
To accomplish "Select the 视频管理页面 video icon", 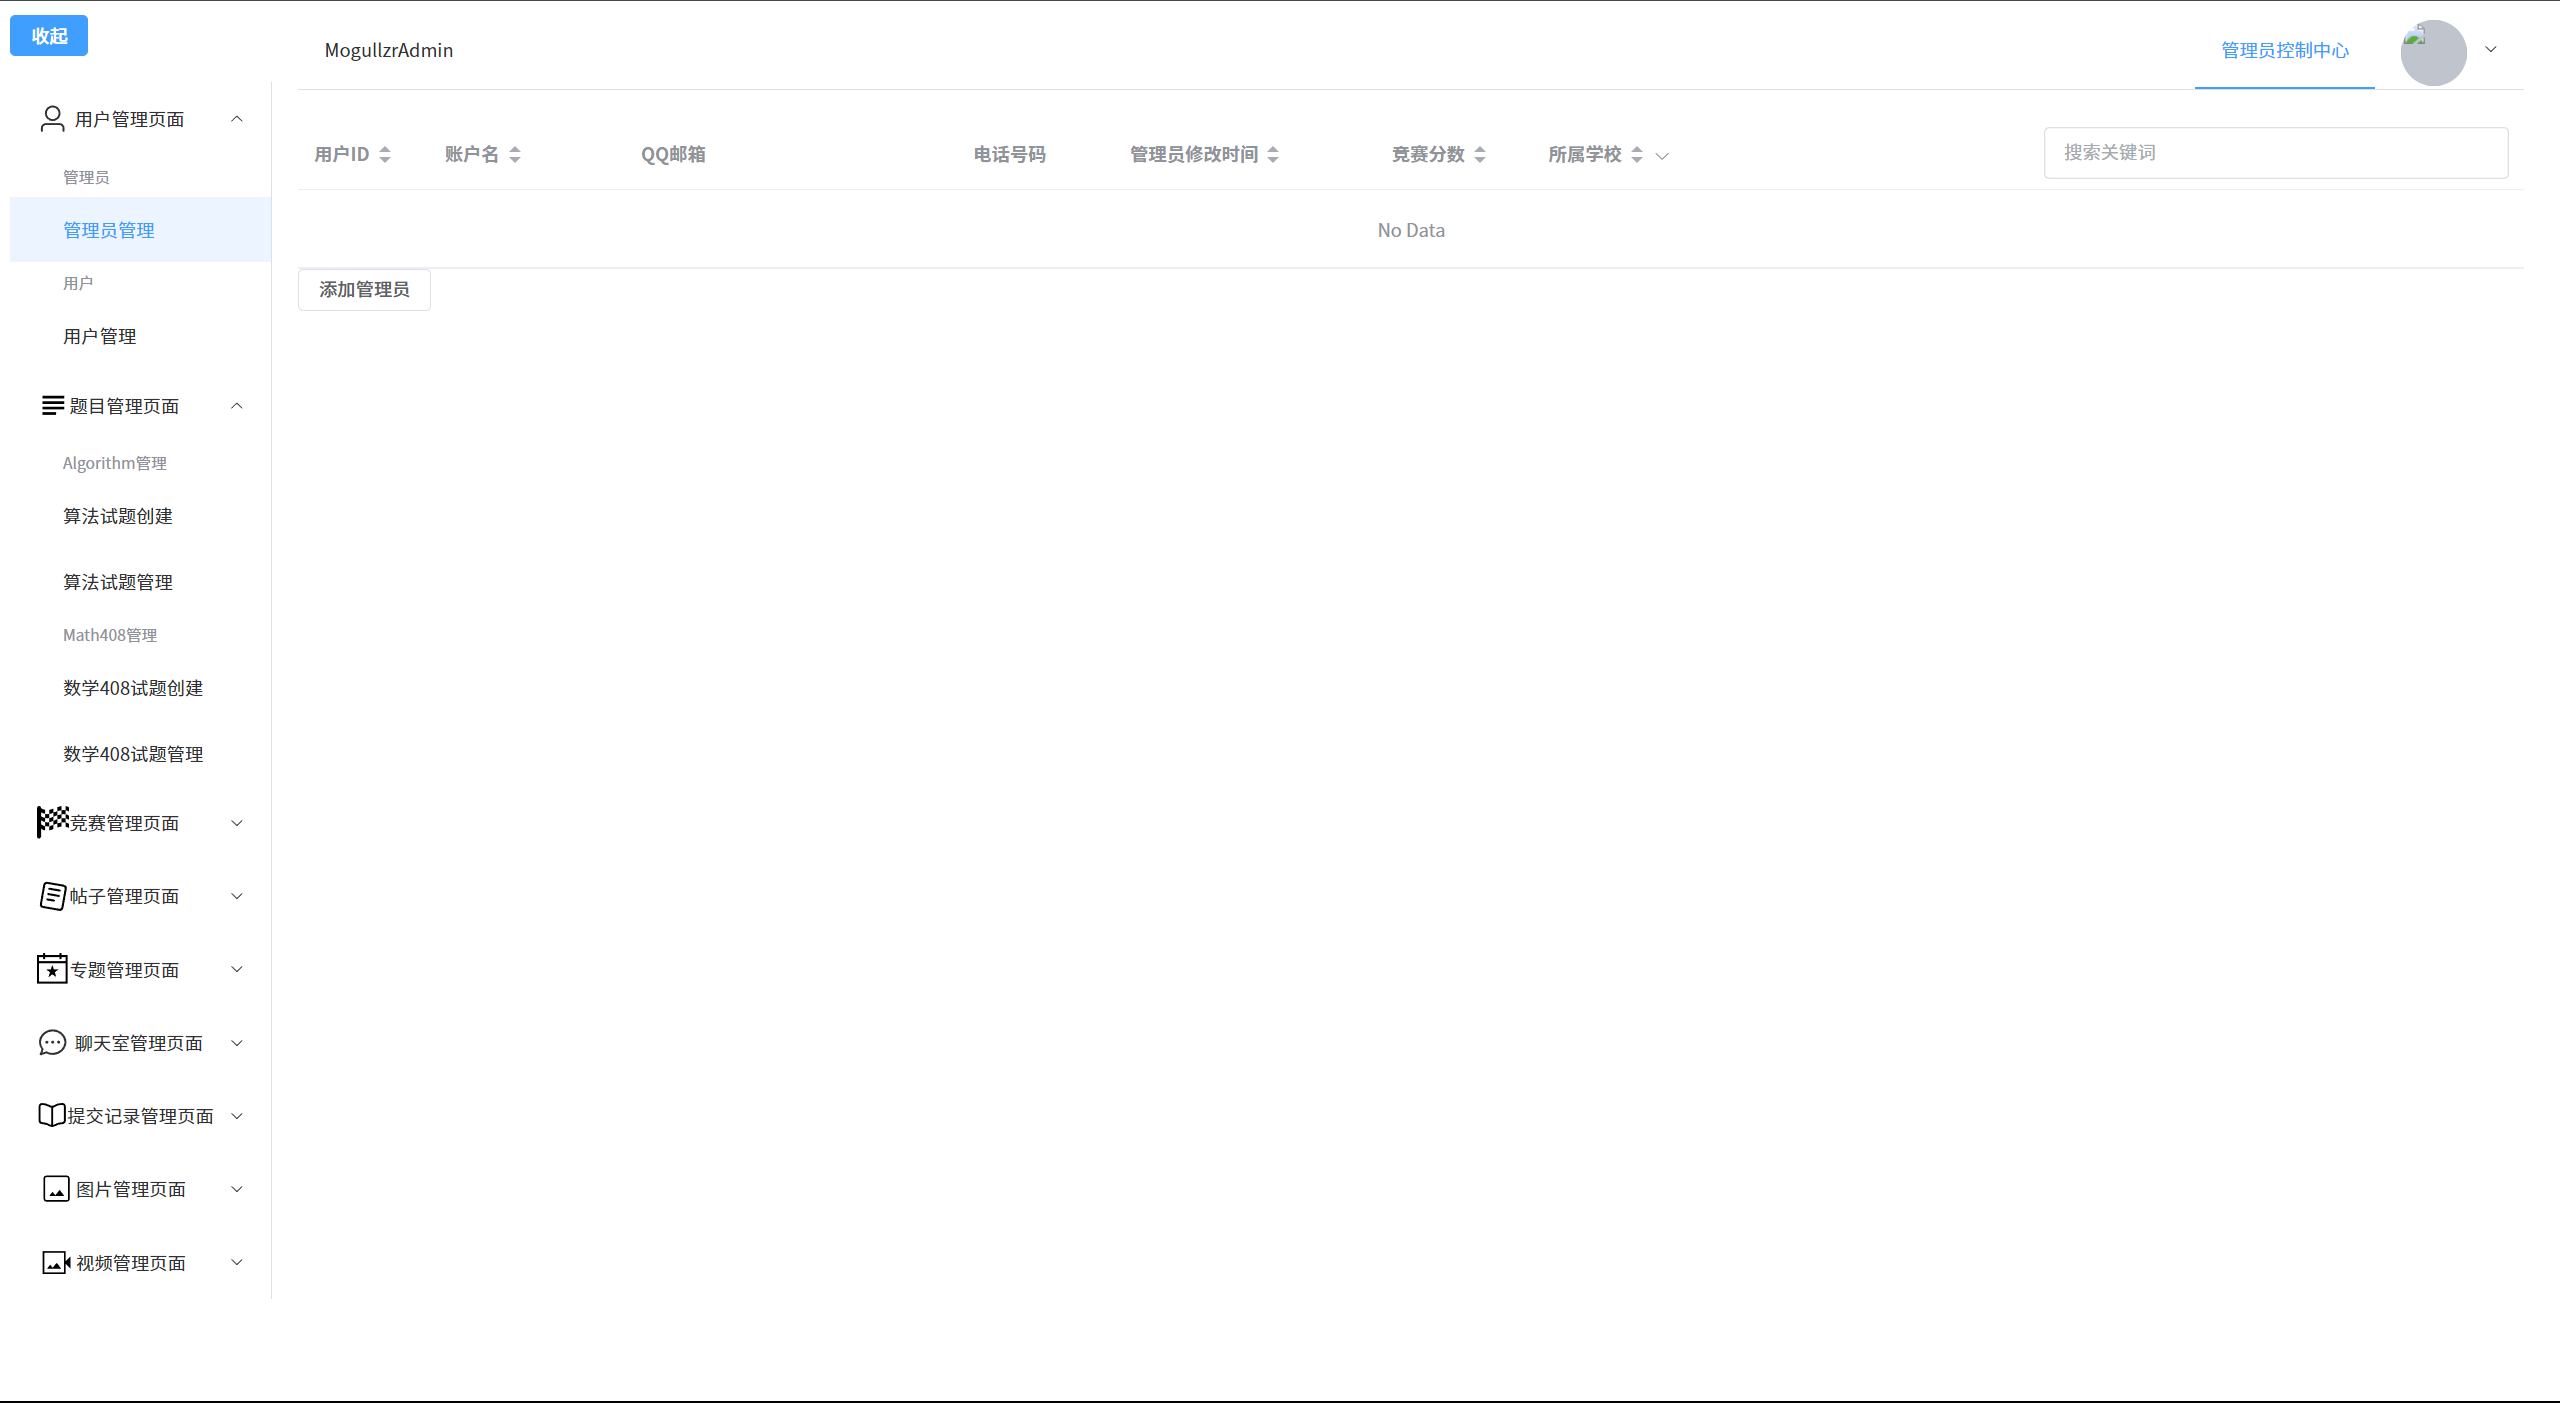I will pos(56,1262).
